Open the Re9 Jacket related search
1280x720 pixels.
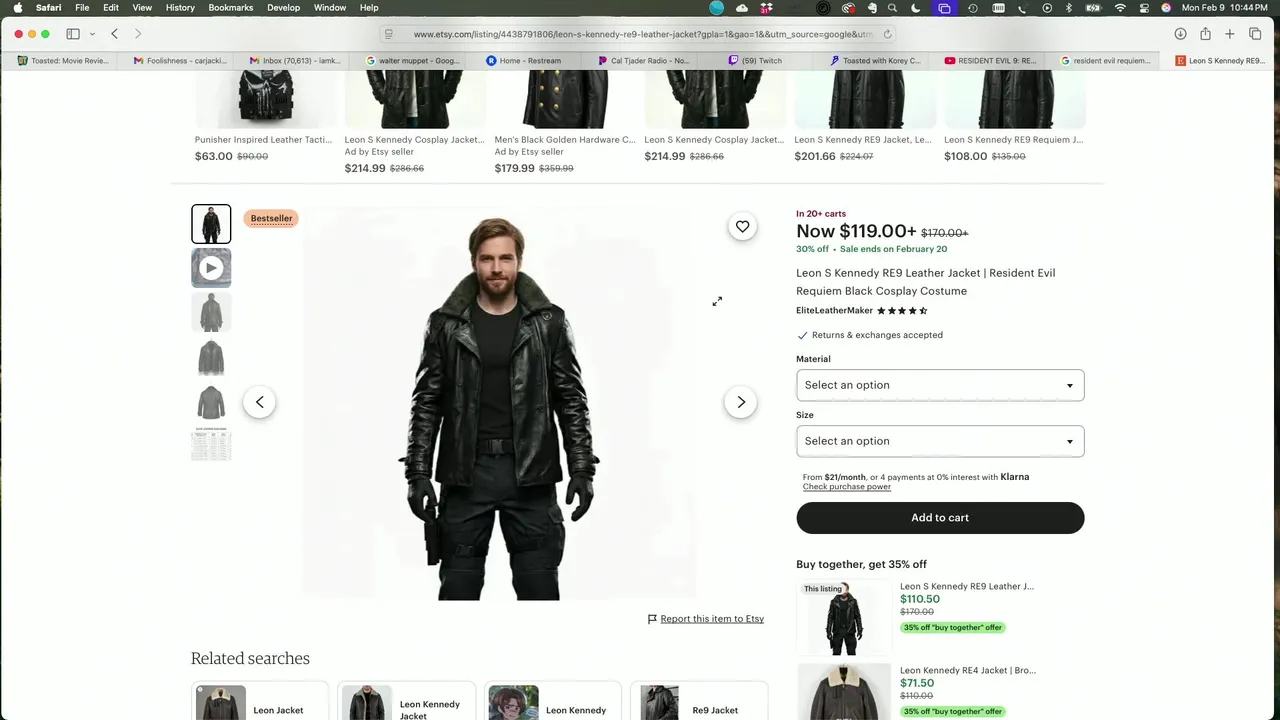pyautogui.click(x=699, y=703)
